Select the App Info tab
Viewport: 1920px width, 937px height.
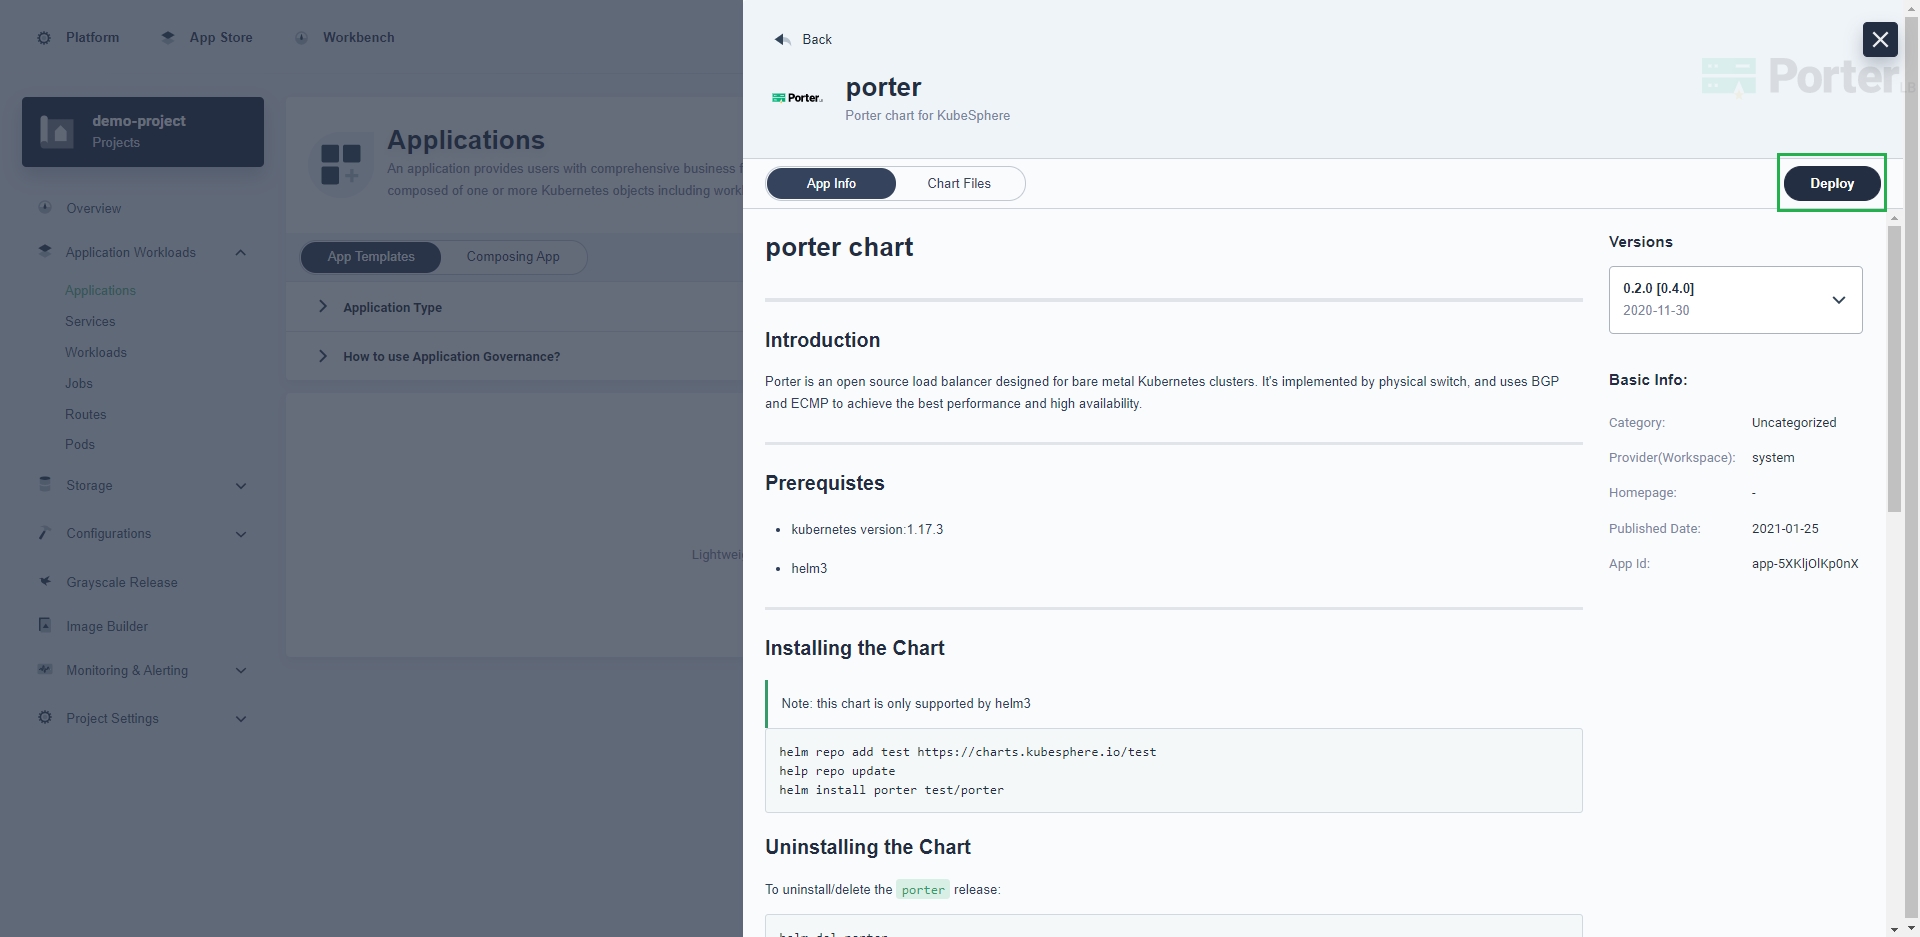[831, 184]
